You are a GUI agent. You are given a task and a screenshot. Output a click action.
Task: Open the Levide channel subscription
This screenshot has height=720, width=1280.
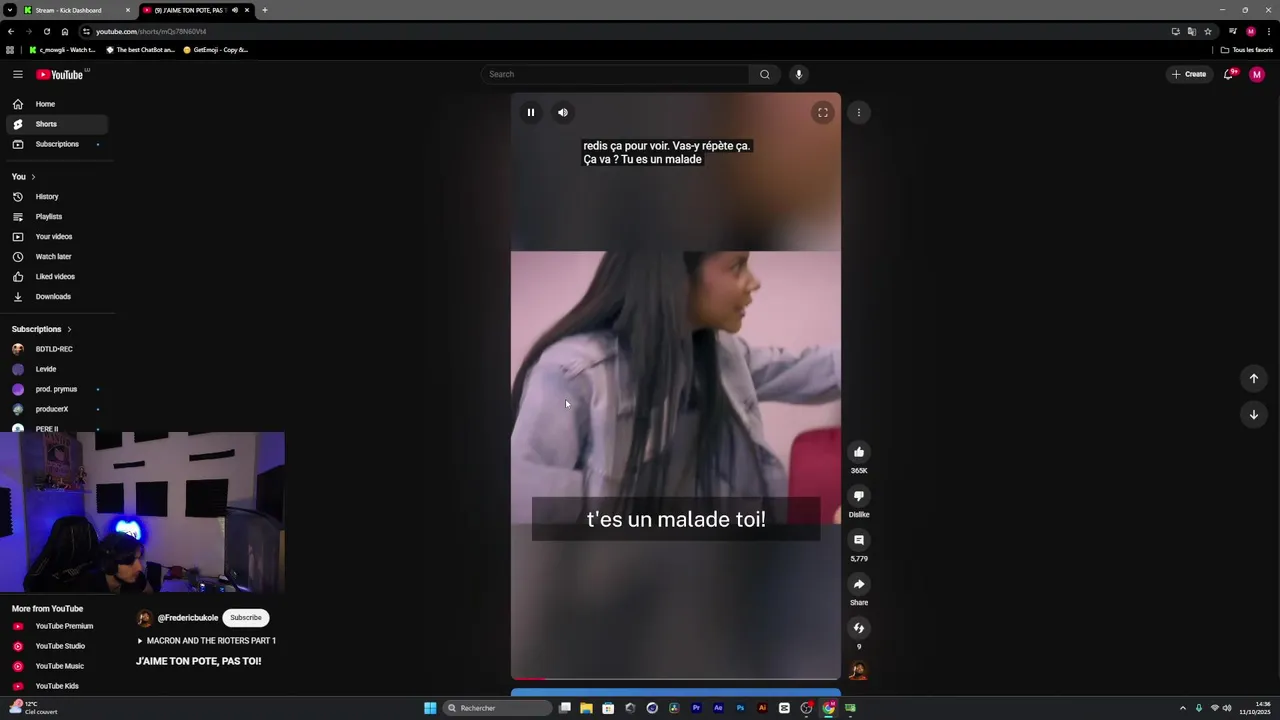tap(57, 369)
